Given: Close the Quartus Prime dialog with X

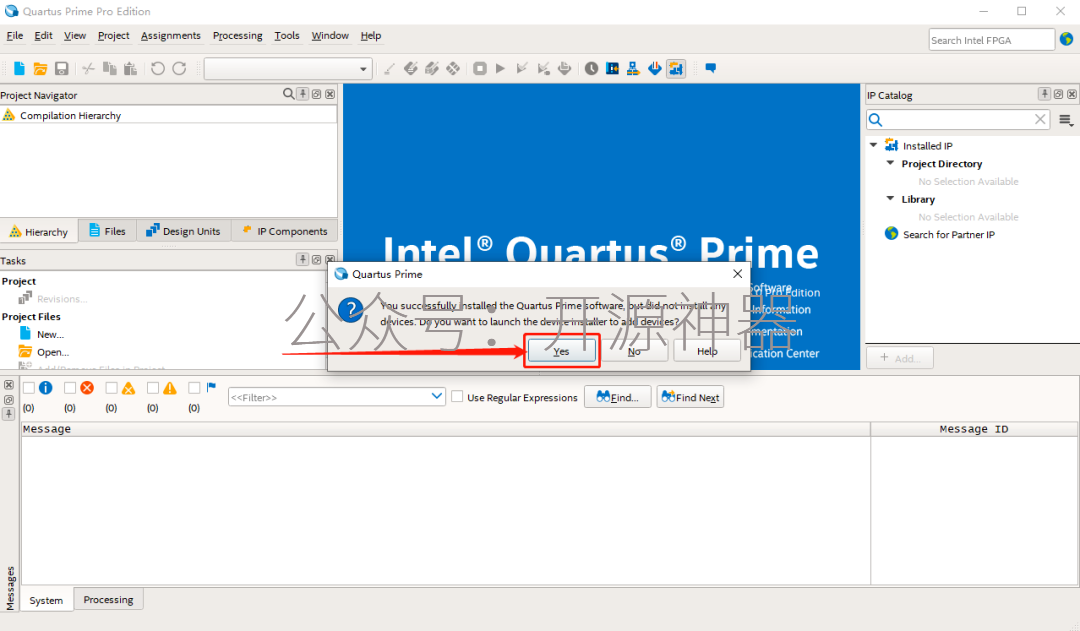Looking at the screenshot, I should [737, 273].
